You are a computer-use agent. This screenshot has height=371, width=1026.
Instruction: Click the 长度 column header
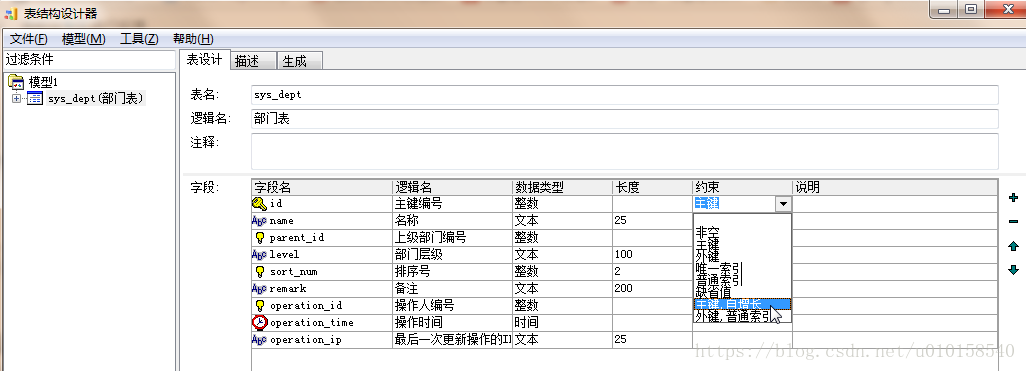(x=652, y=187)
